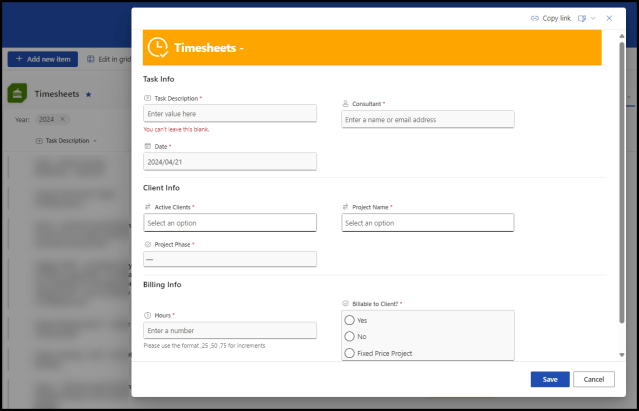Select No for Billable to Client
The width and height of the screenshot is (639, 411).
tap(350, 336)
